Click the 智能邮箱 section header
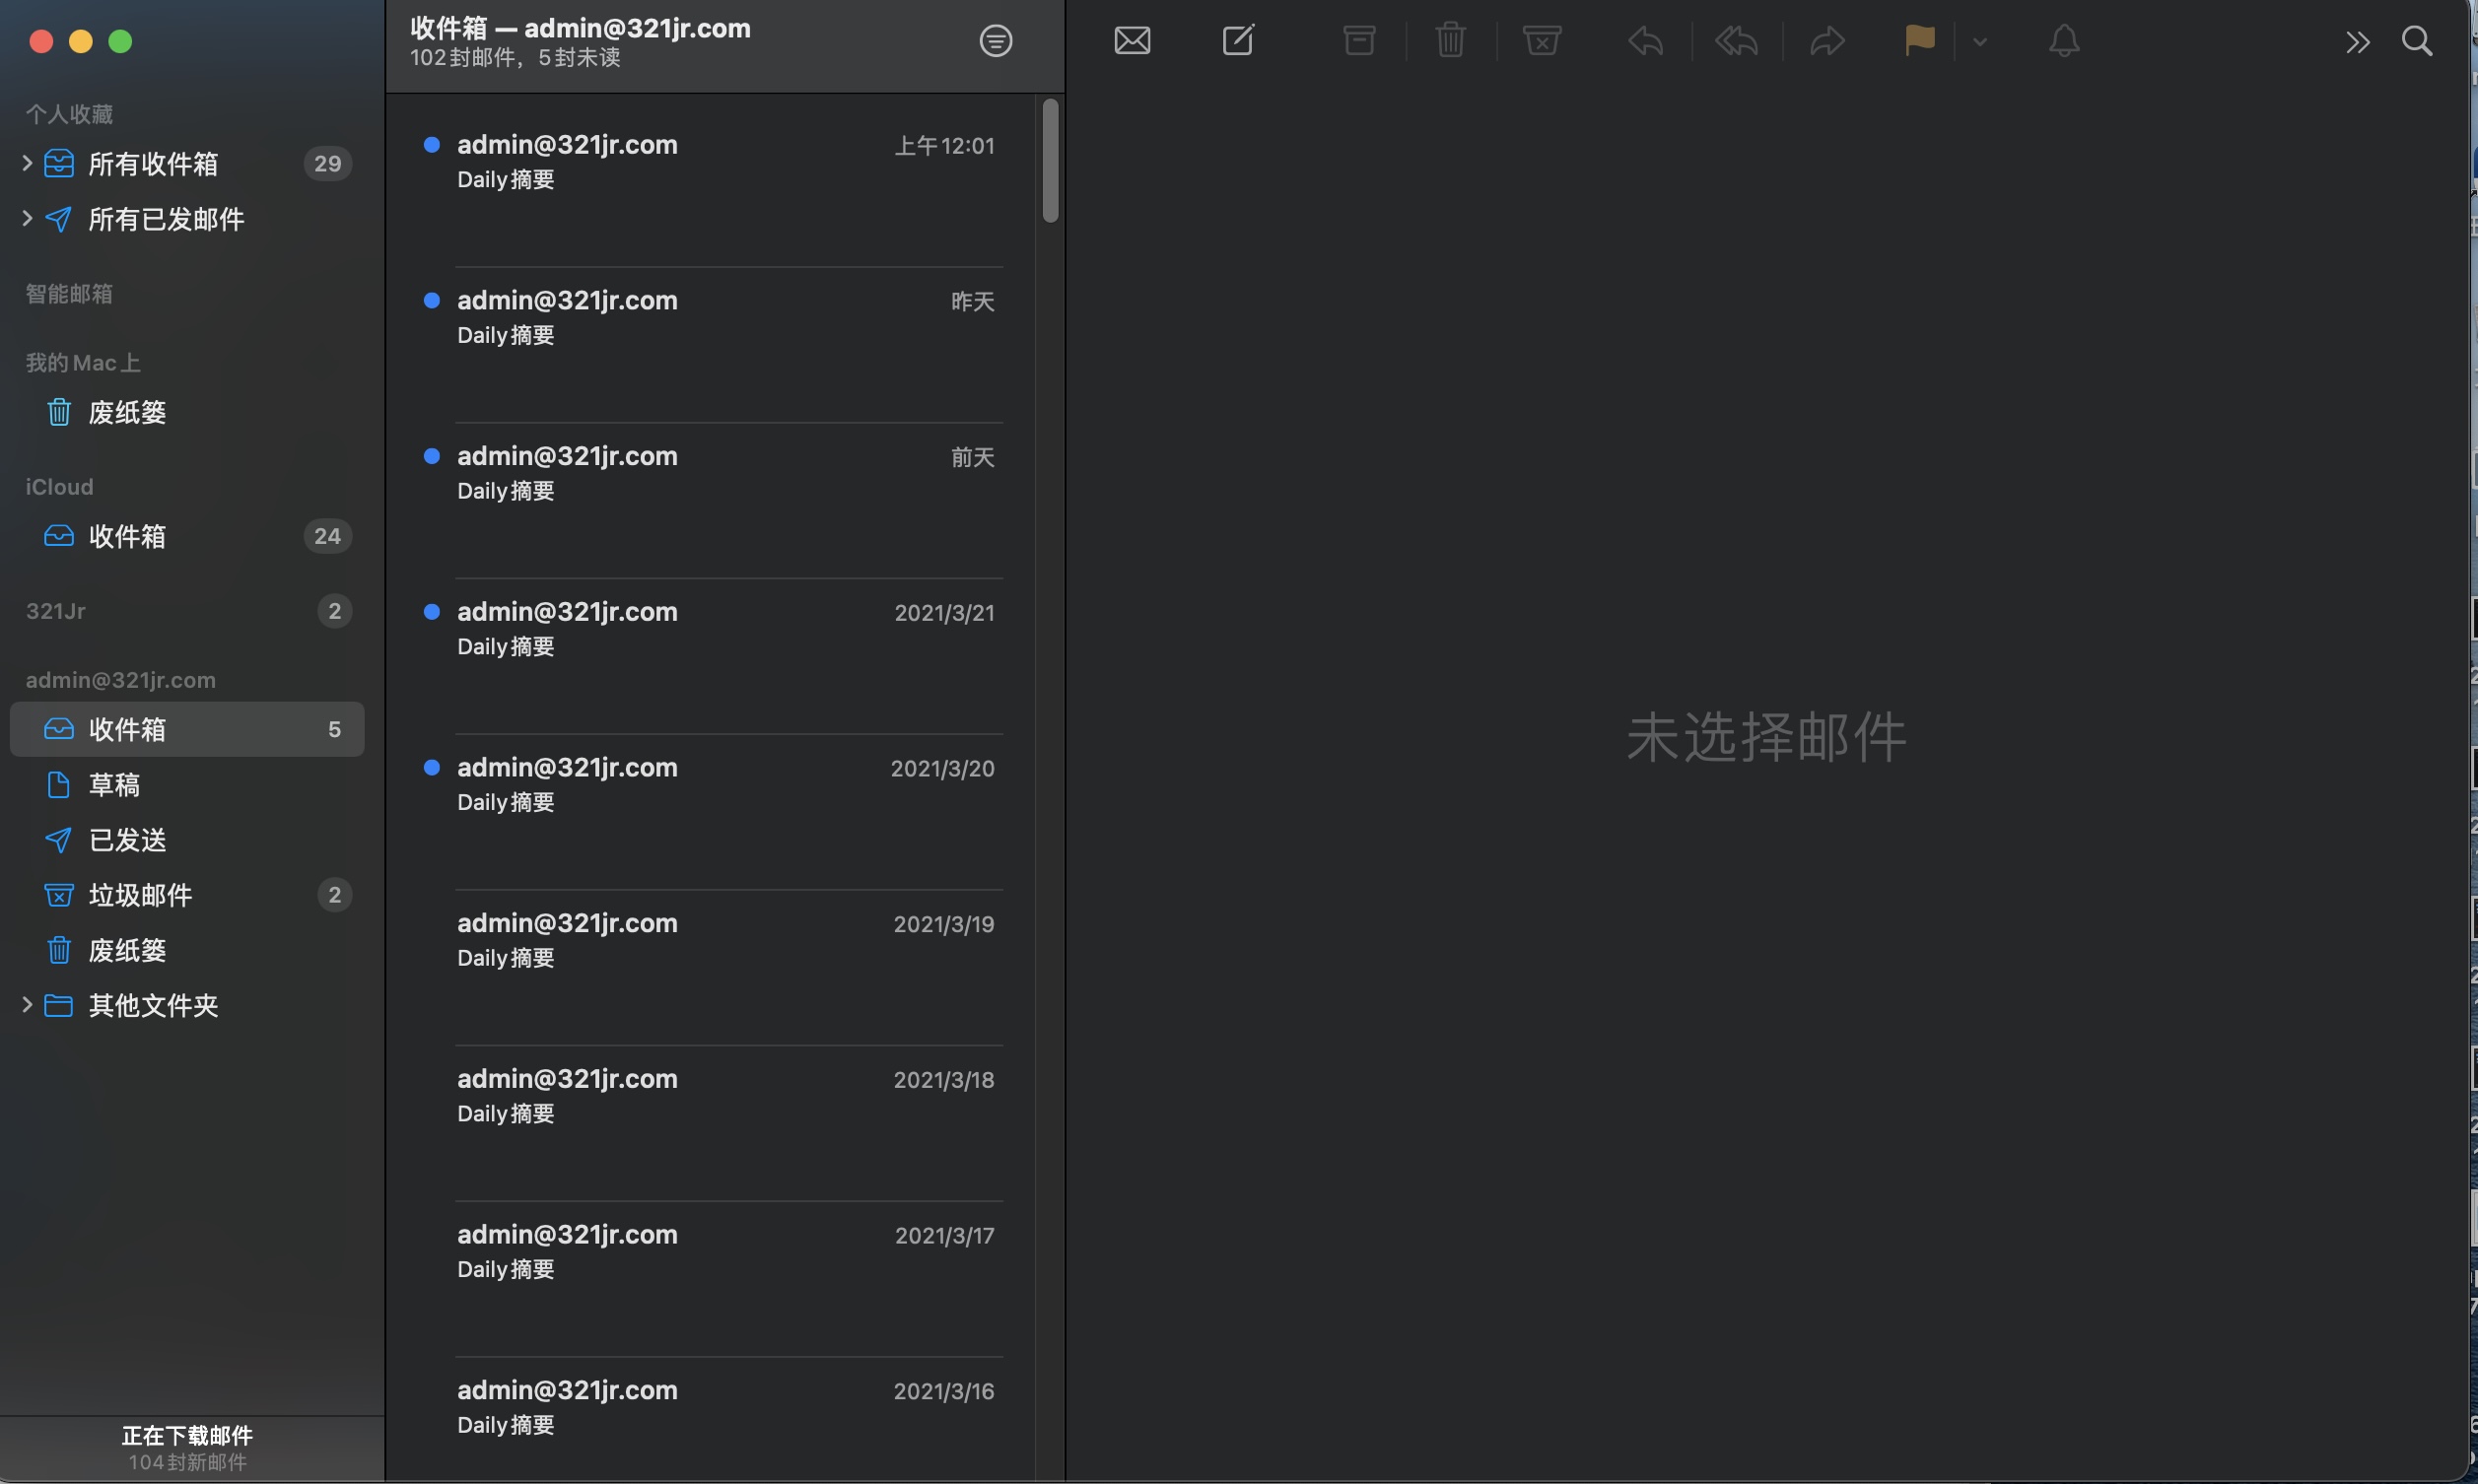This screenshot has width=2478, height=1484. click(69, 294)
